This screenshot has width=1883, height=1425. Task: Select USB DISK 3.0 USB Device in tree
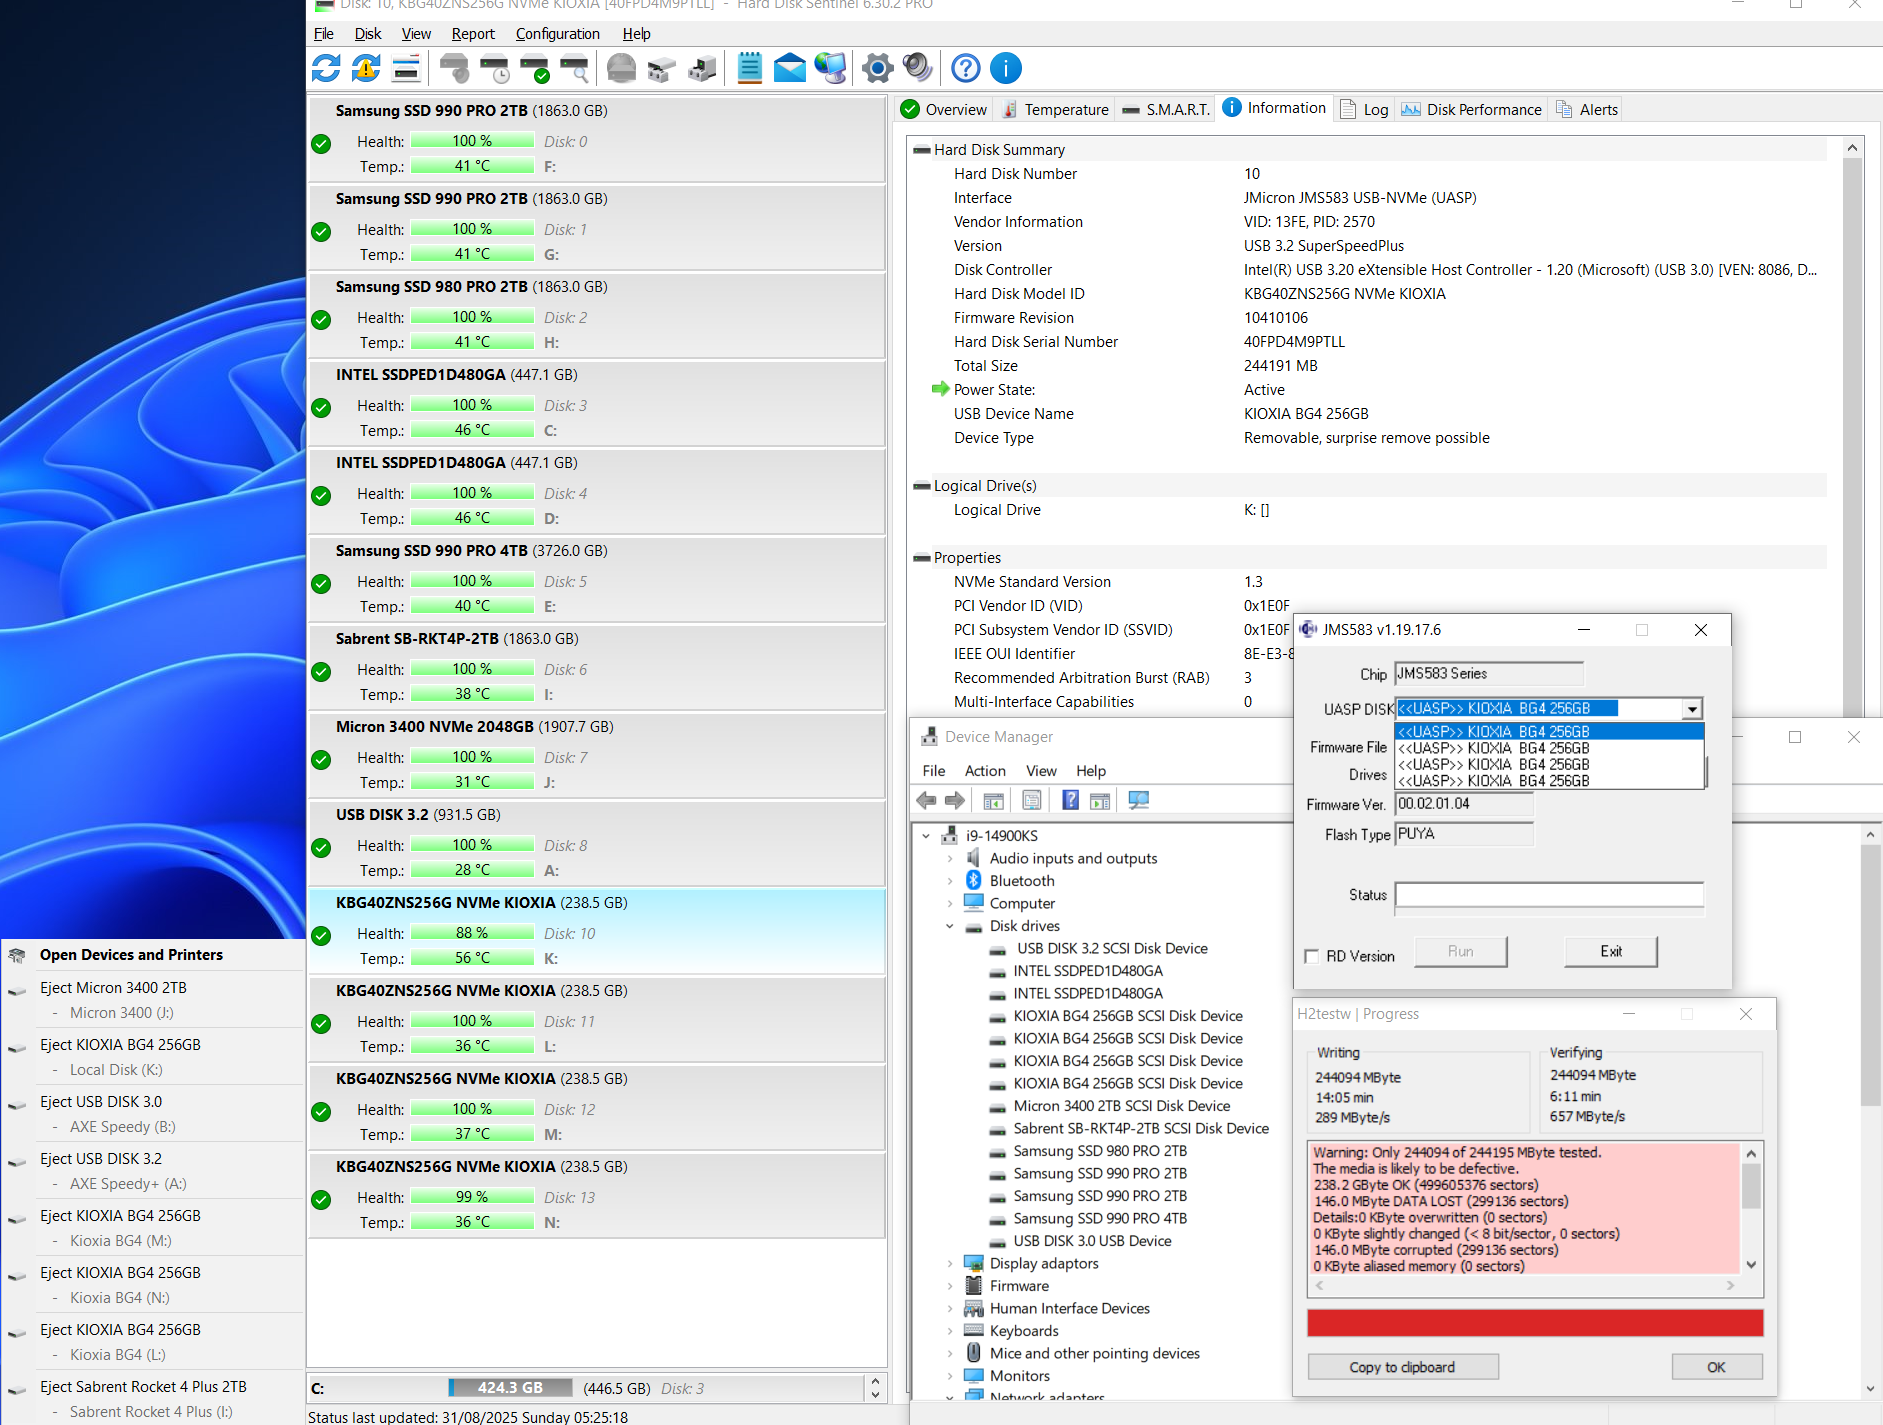click(1092, 1241)
